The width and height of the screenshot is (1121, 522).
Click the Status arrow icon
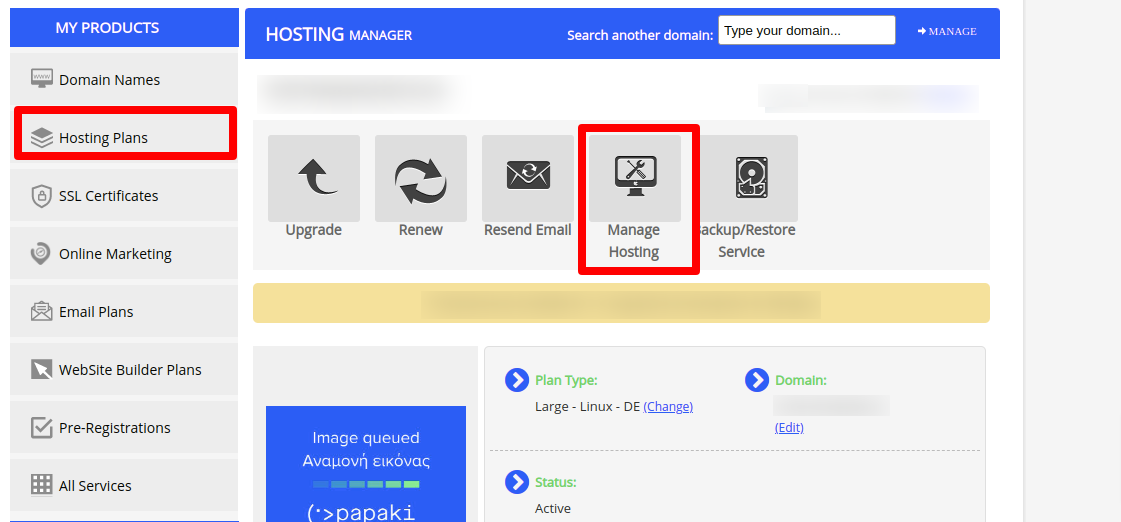pos(516,482)
